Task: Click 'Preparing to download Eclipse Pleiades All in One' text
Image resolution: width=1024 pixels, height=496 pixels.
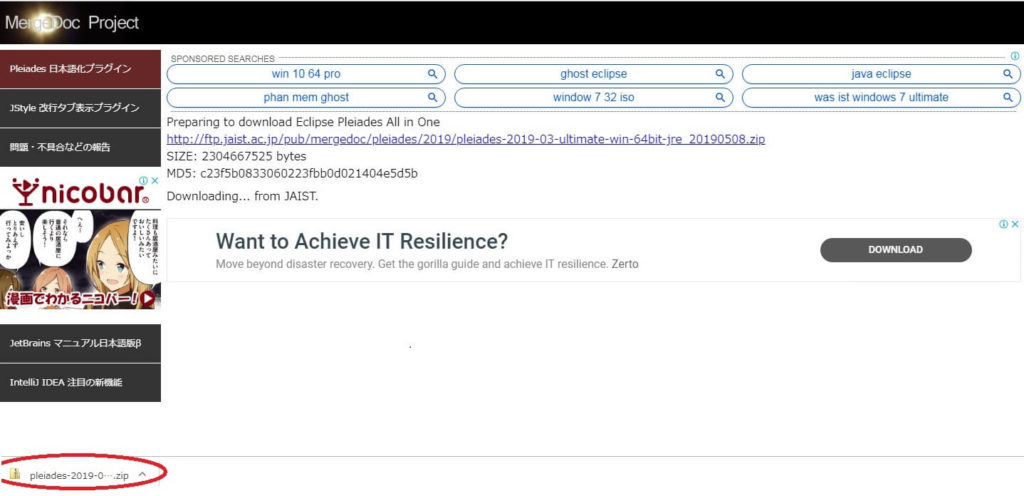Action: [x=304, y=122]
